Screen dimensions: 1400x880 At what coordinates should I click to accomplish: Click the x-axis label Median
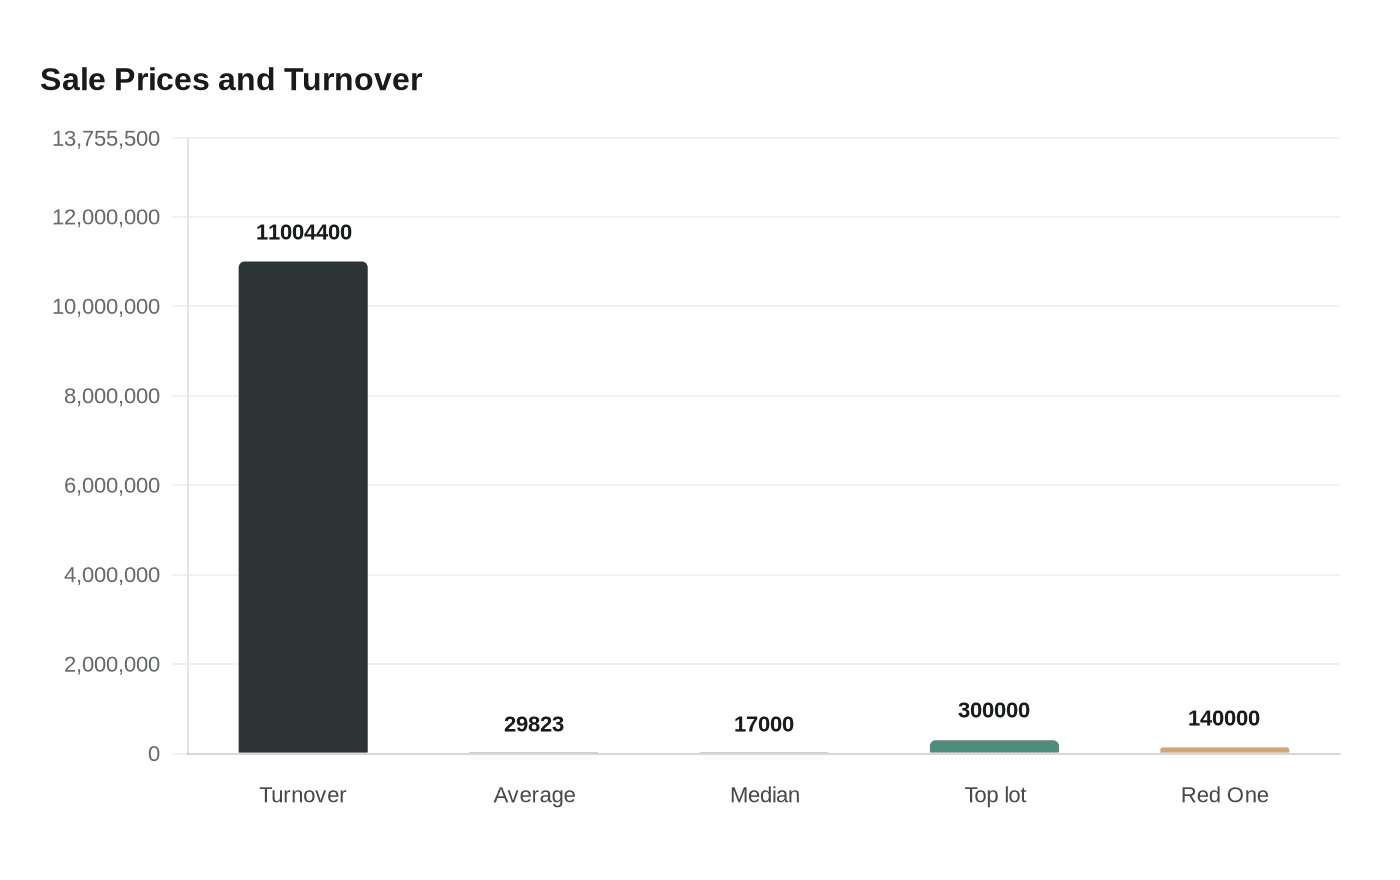pyautogui.click(x=765, y=795)
